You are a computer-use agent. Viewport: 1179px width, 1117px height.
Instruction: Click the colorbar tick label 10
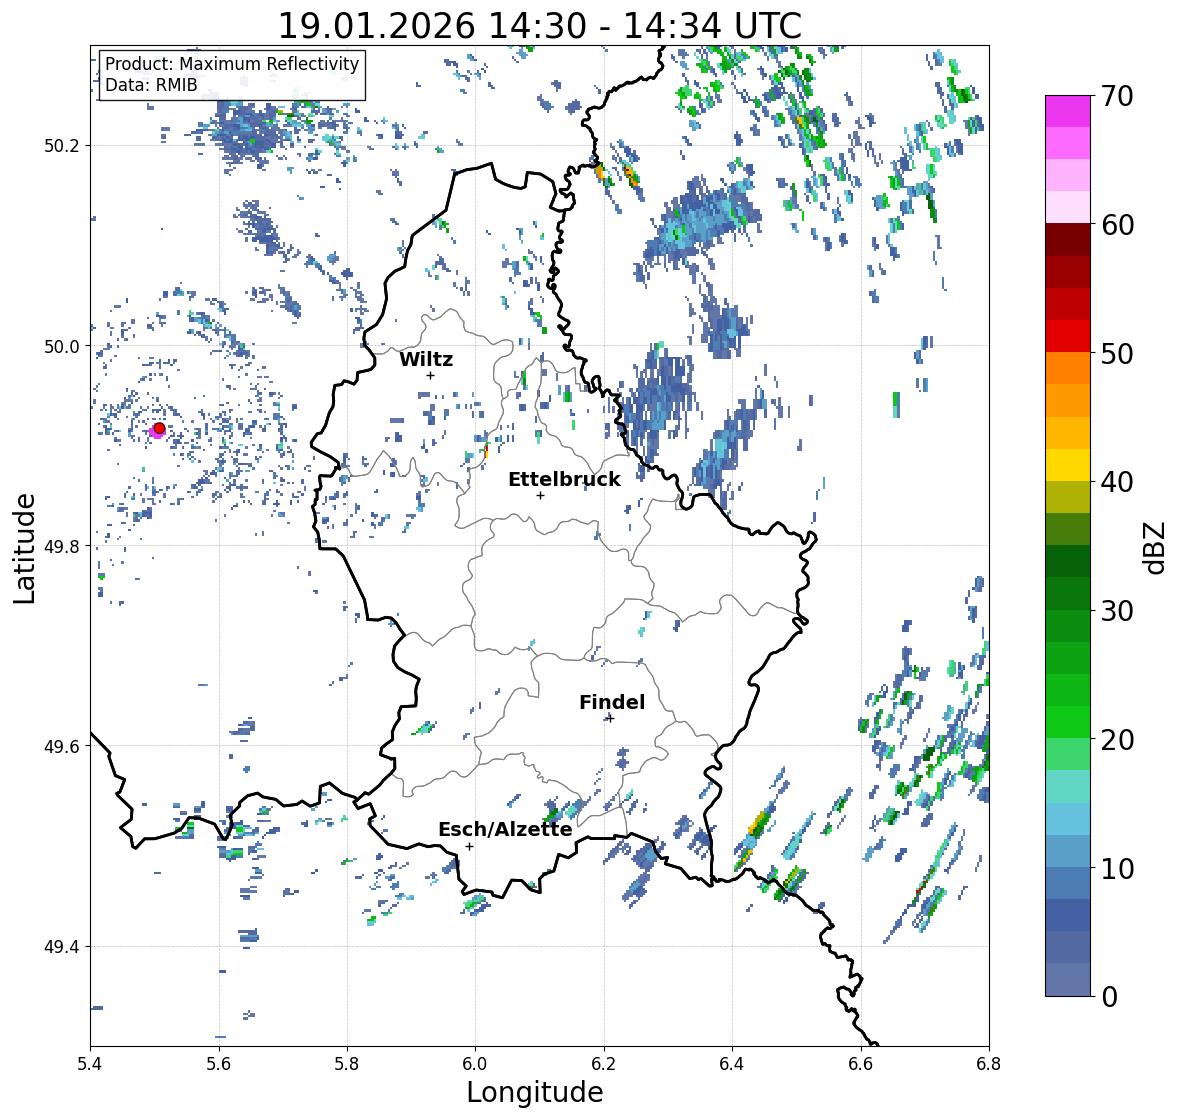pyautogui.click(x=1117, y=868)
